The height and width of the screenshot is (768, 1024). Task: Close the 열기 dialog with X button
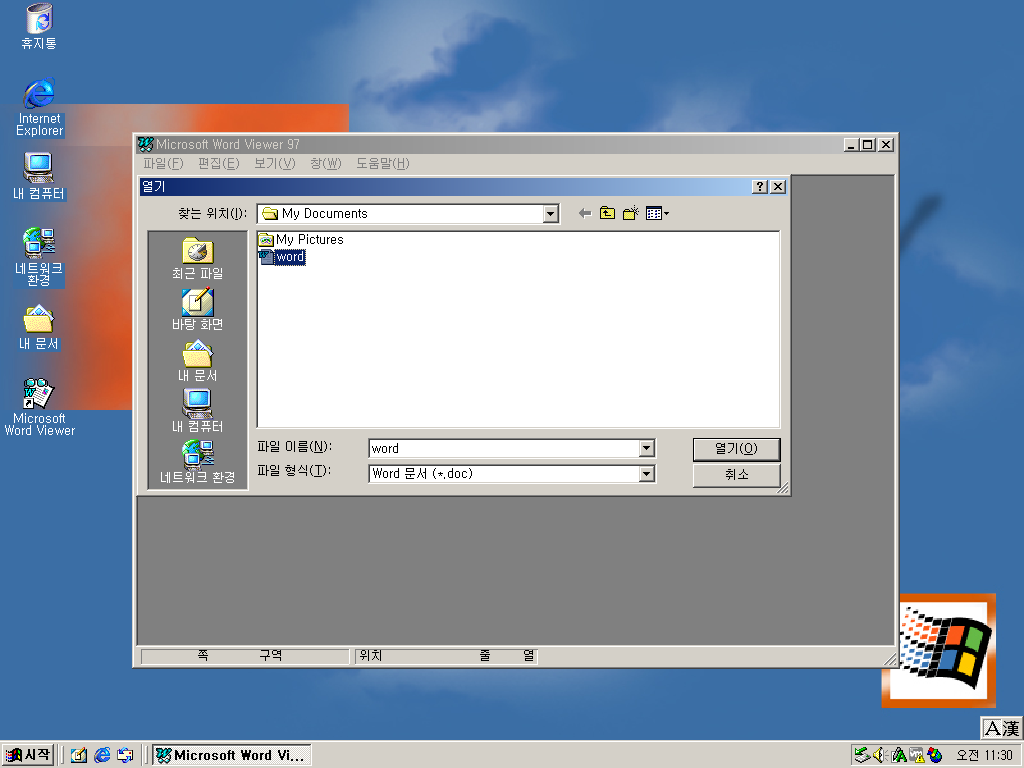click(x=777, y=187)
